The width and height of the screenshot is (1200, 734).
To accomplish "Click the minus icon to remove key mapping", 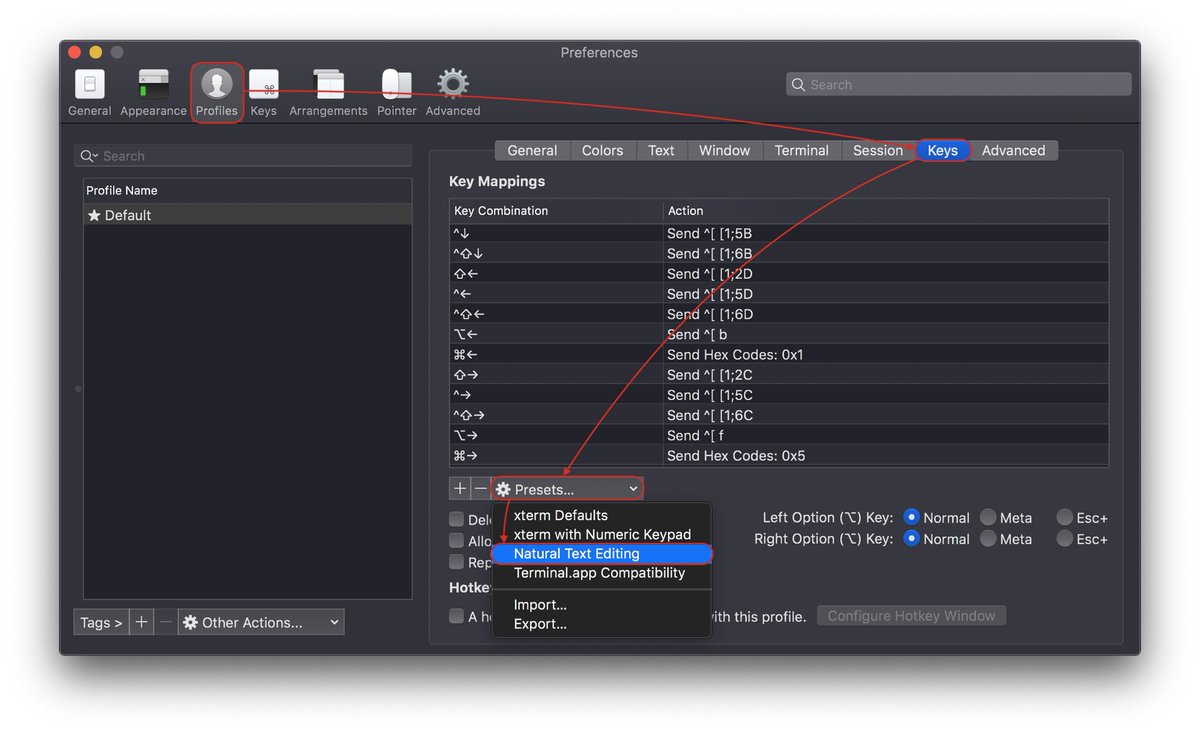I will 481,488.
